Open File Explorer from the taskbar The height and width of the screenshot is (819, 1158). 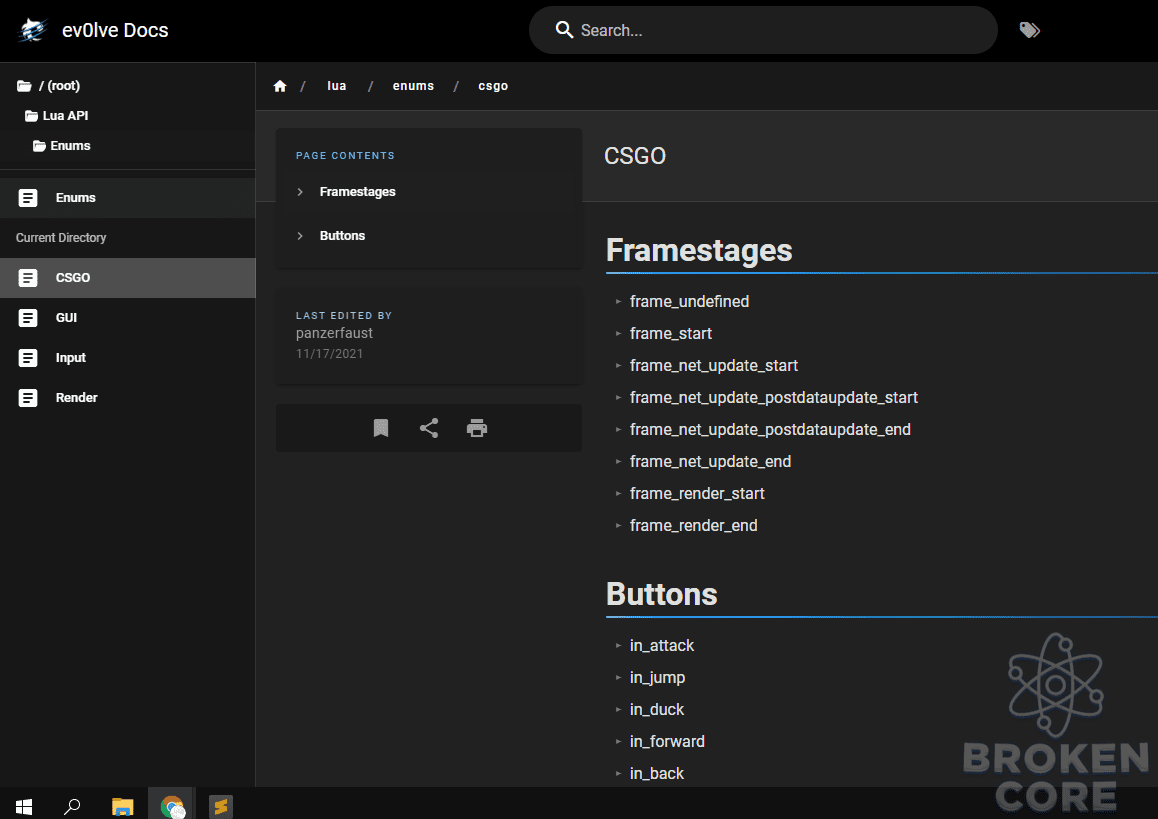[123, 806]
